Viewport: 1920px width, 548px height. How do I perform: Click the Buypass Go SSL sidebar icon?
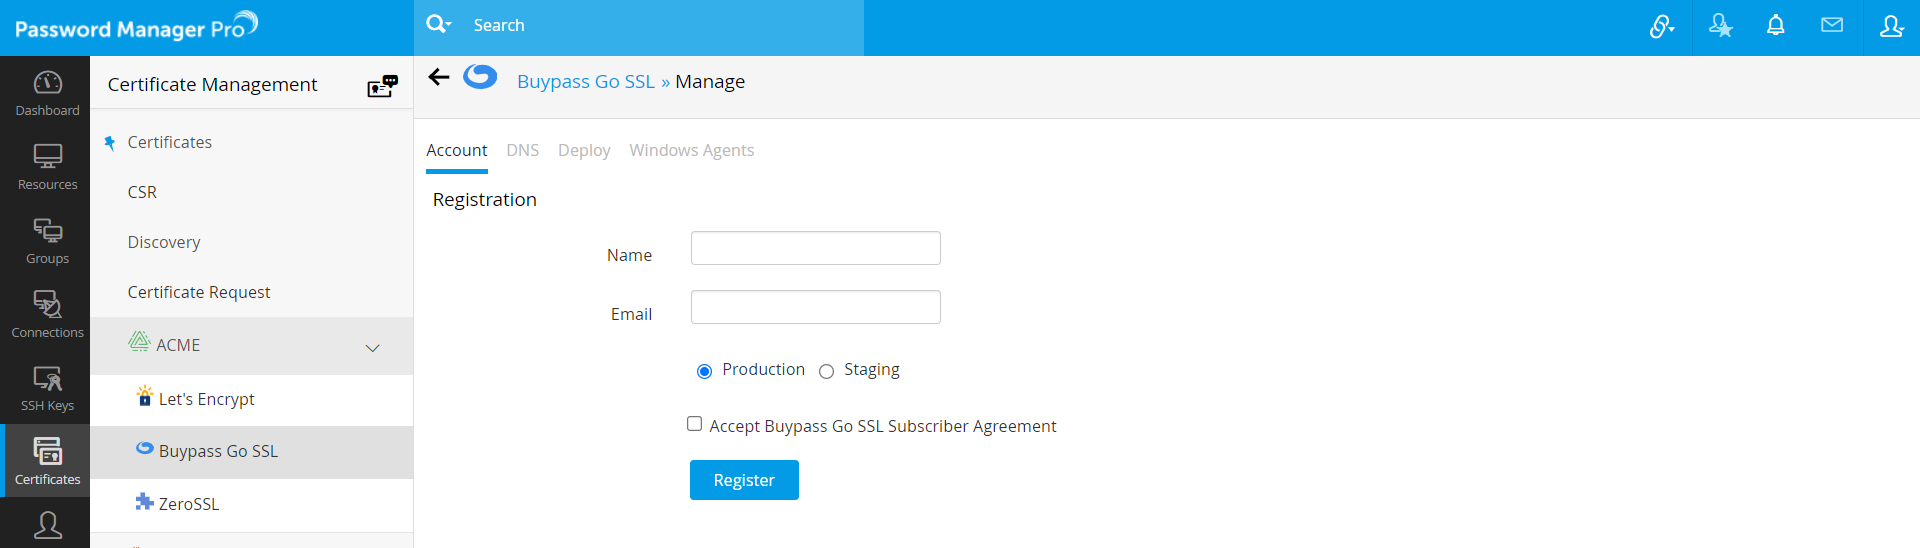(x=145, y=448)
